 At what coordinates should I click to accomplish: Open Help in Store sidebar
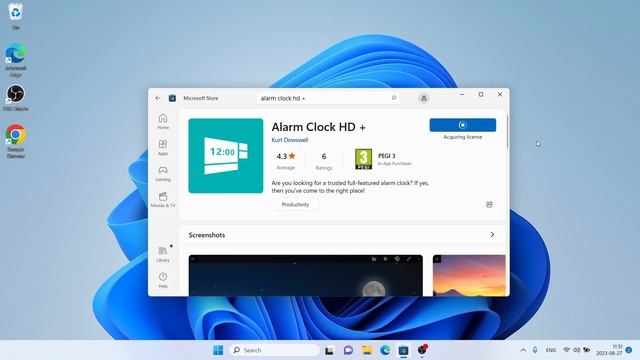[163, 280]
